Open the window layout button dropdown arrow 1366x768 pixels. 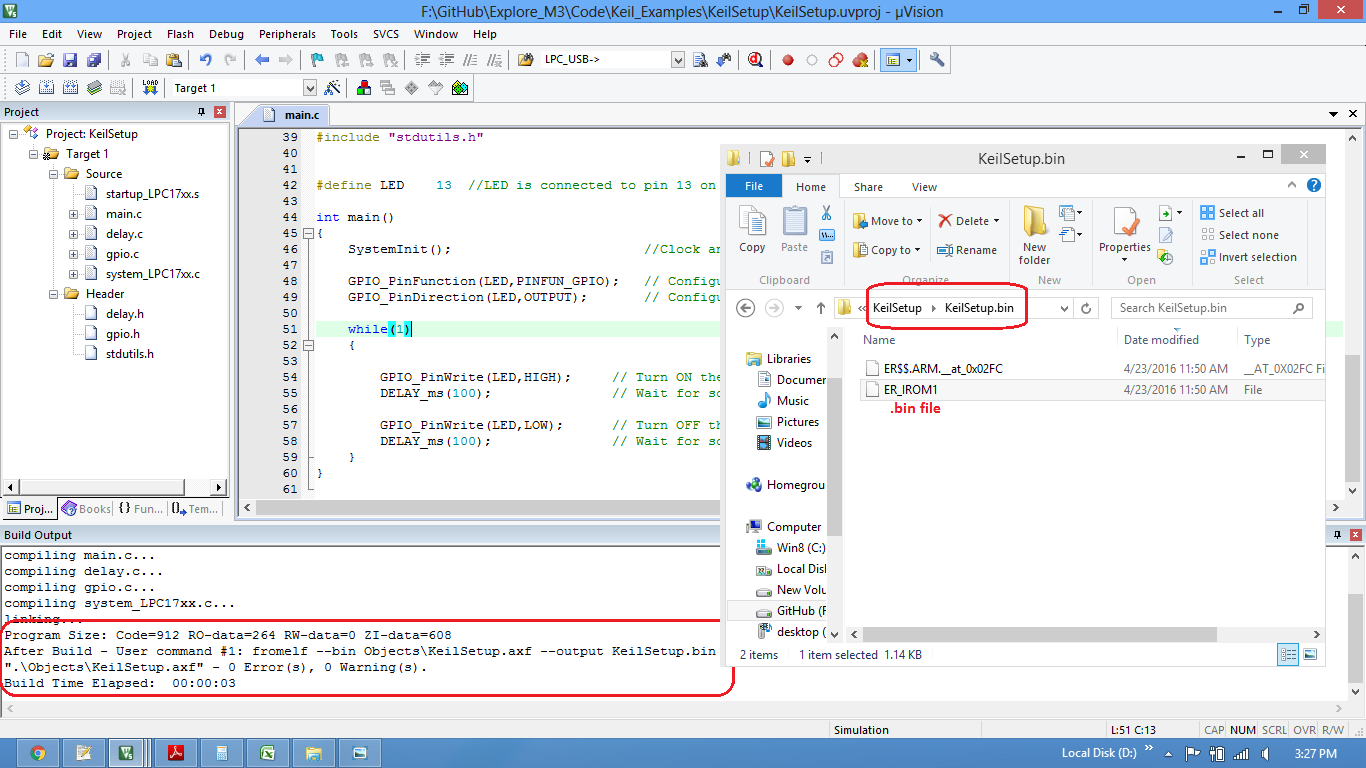tap(909, 60)
